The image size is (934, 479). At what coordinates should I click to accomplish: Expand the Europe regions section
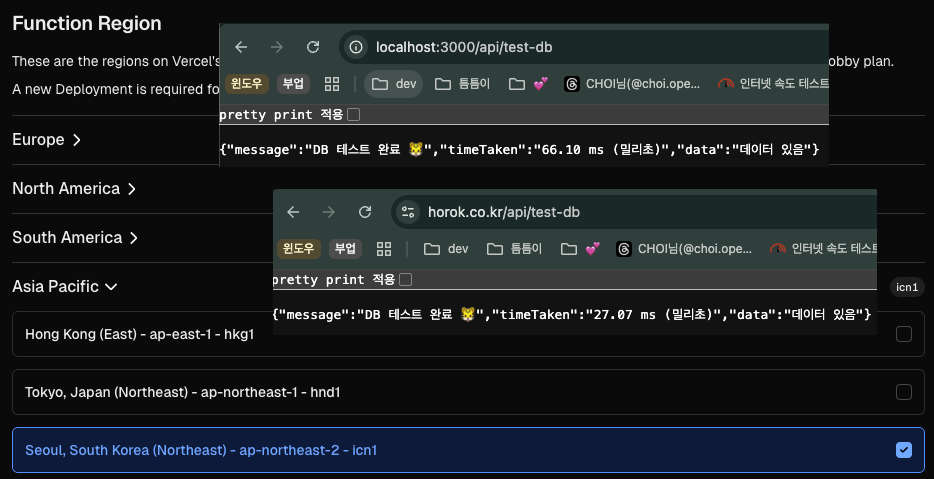(x=47, y=140)
